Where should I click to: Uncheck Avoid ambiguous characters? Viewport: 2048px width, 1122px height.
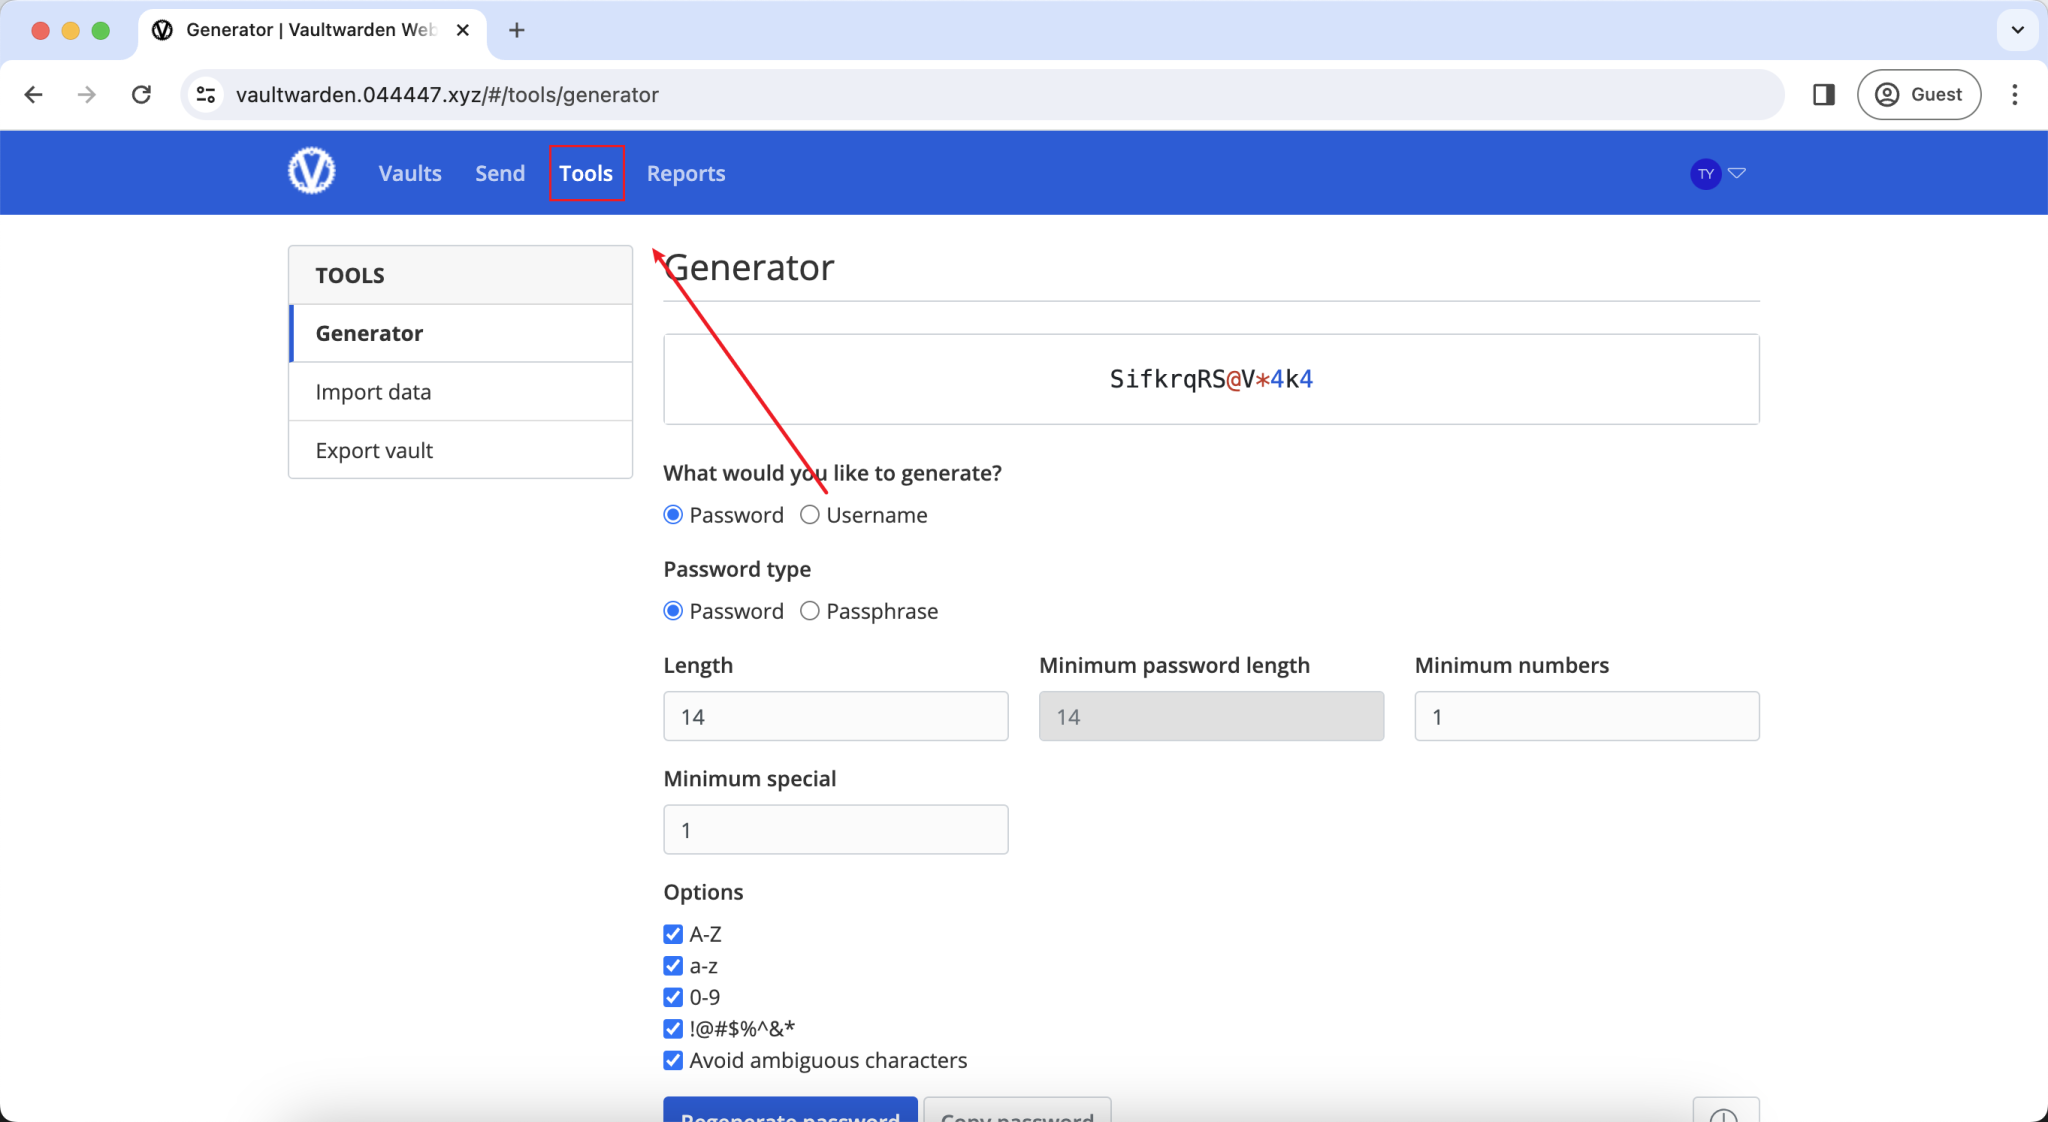[671, 1060]
